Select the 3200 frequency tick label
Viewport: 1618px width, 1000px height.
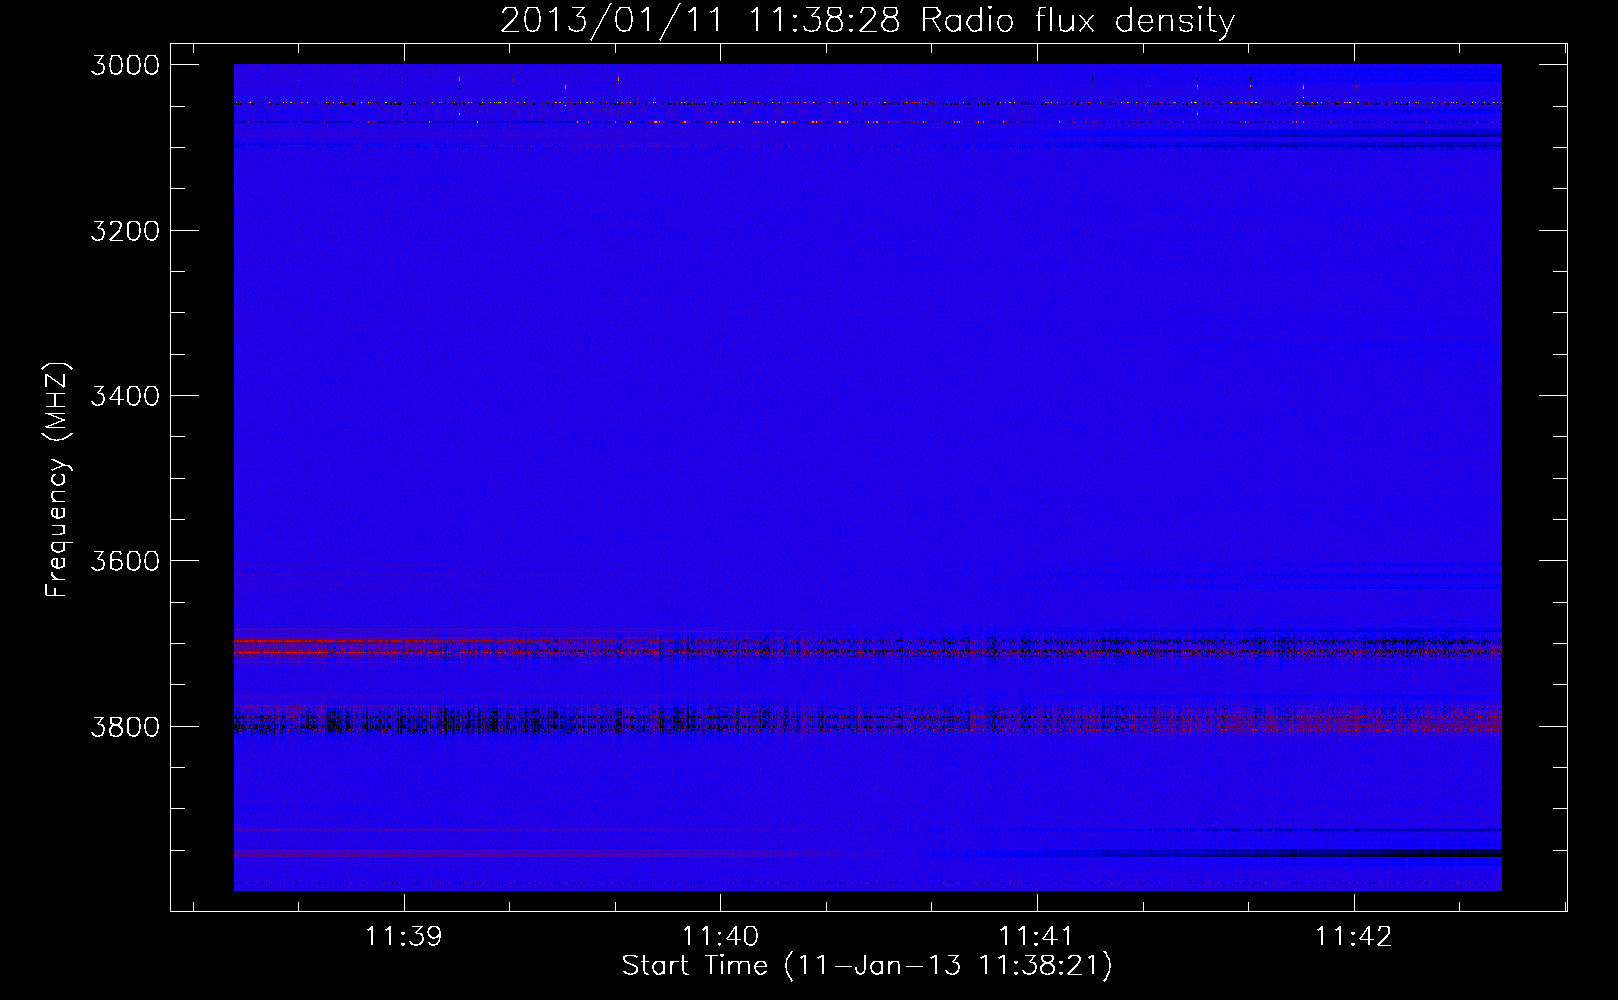pos(125,230)
